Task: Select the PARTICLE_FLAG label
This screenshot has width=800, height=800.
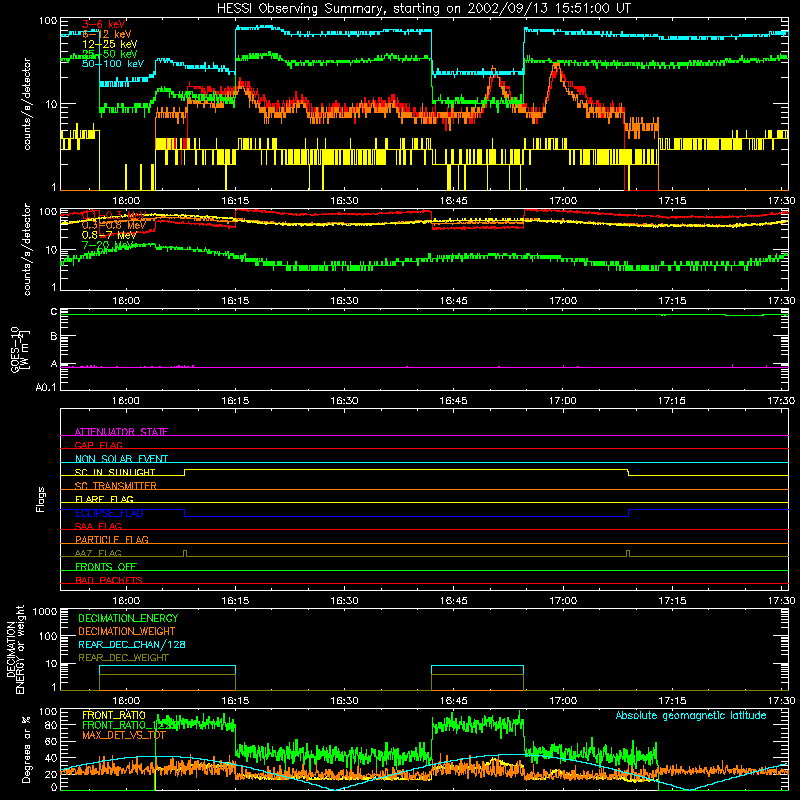Action: pos(112,539)
